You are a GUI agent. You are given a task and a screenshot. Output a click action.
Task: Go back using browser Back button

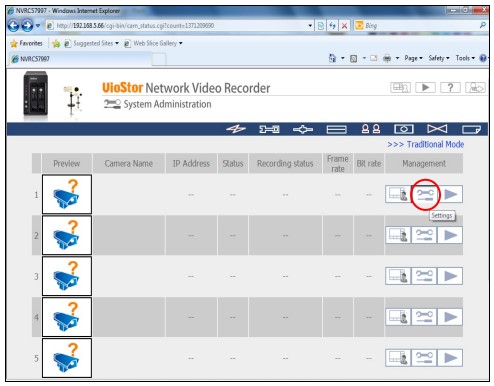point(13,25)
